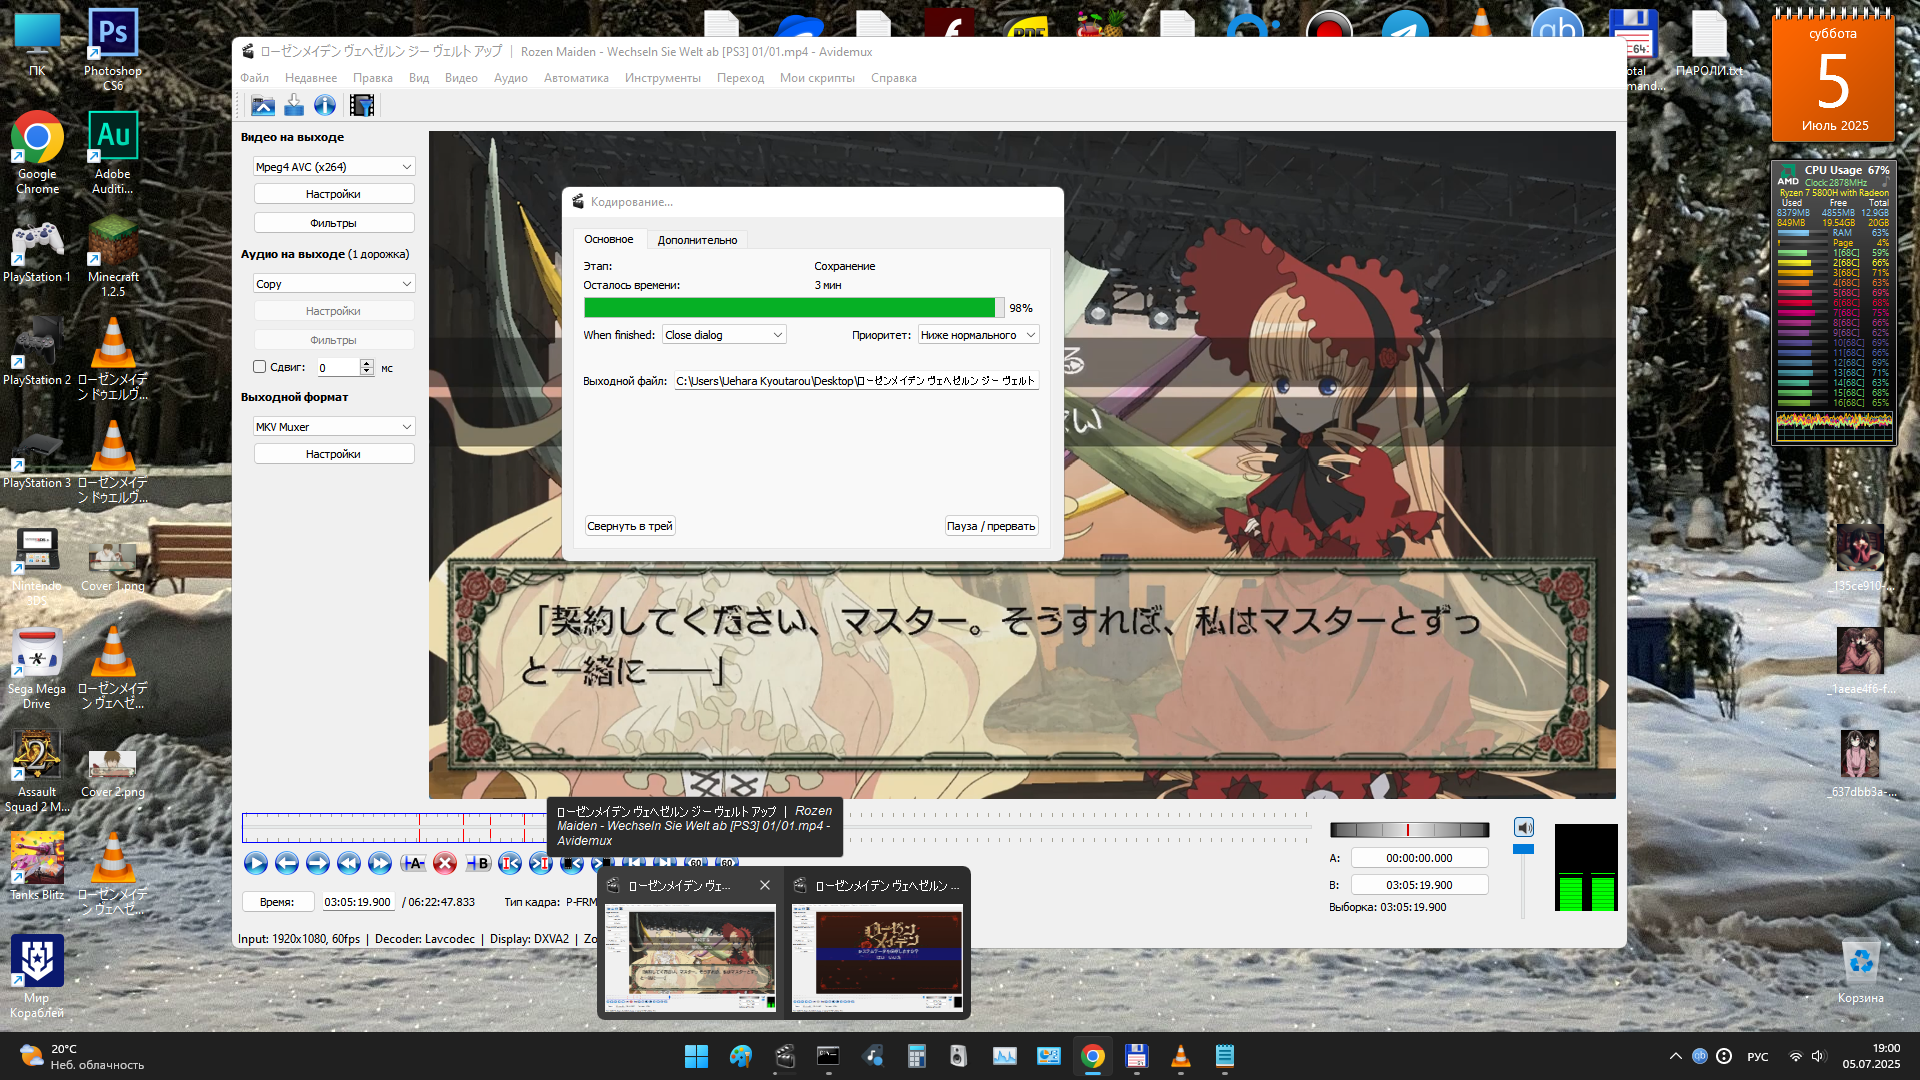Image resolution: width=1920 pixels, height=1080 pixels.
Task: Adjust the vertical volume slider
Action: coord(1523,849)
